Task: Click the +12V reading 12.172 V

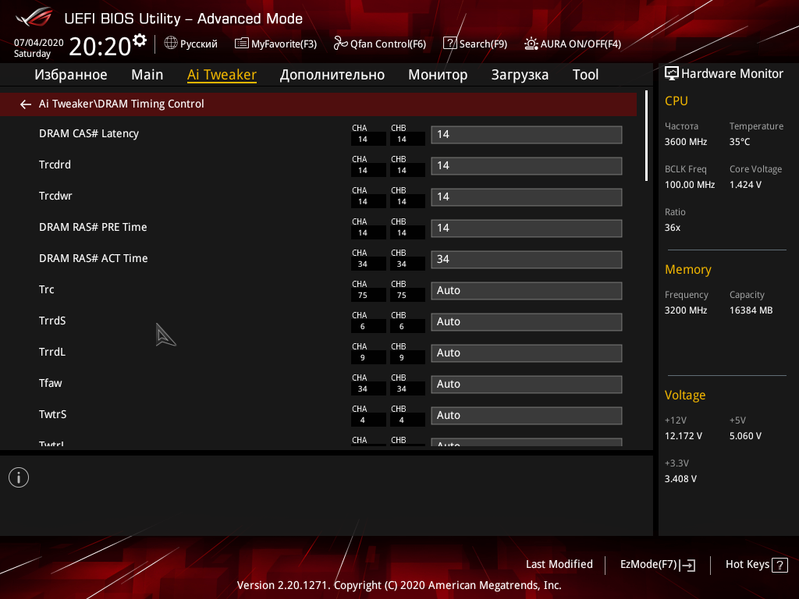Action: (683, 436)
